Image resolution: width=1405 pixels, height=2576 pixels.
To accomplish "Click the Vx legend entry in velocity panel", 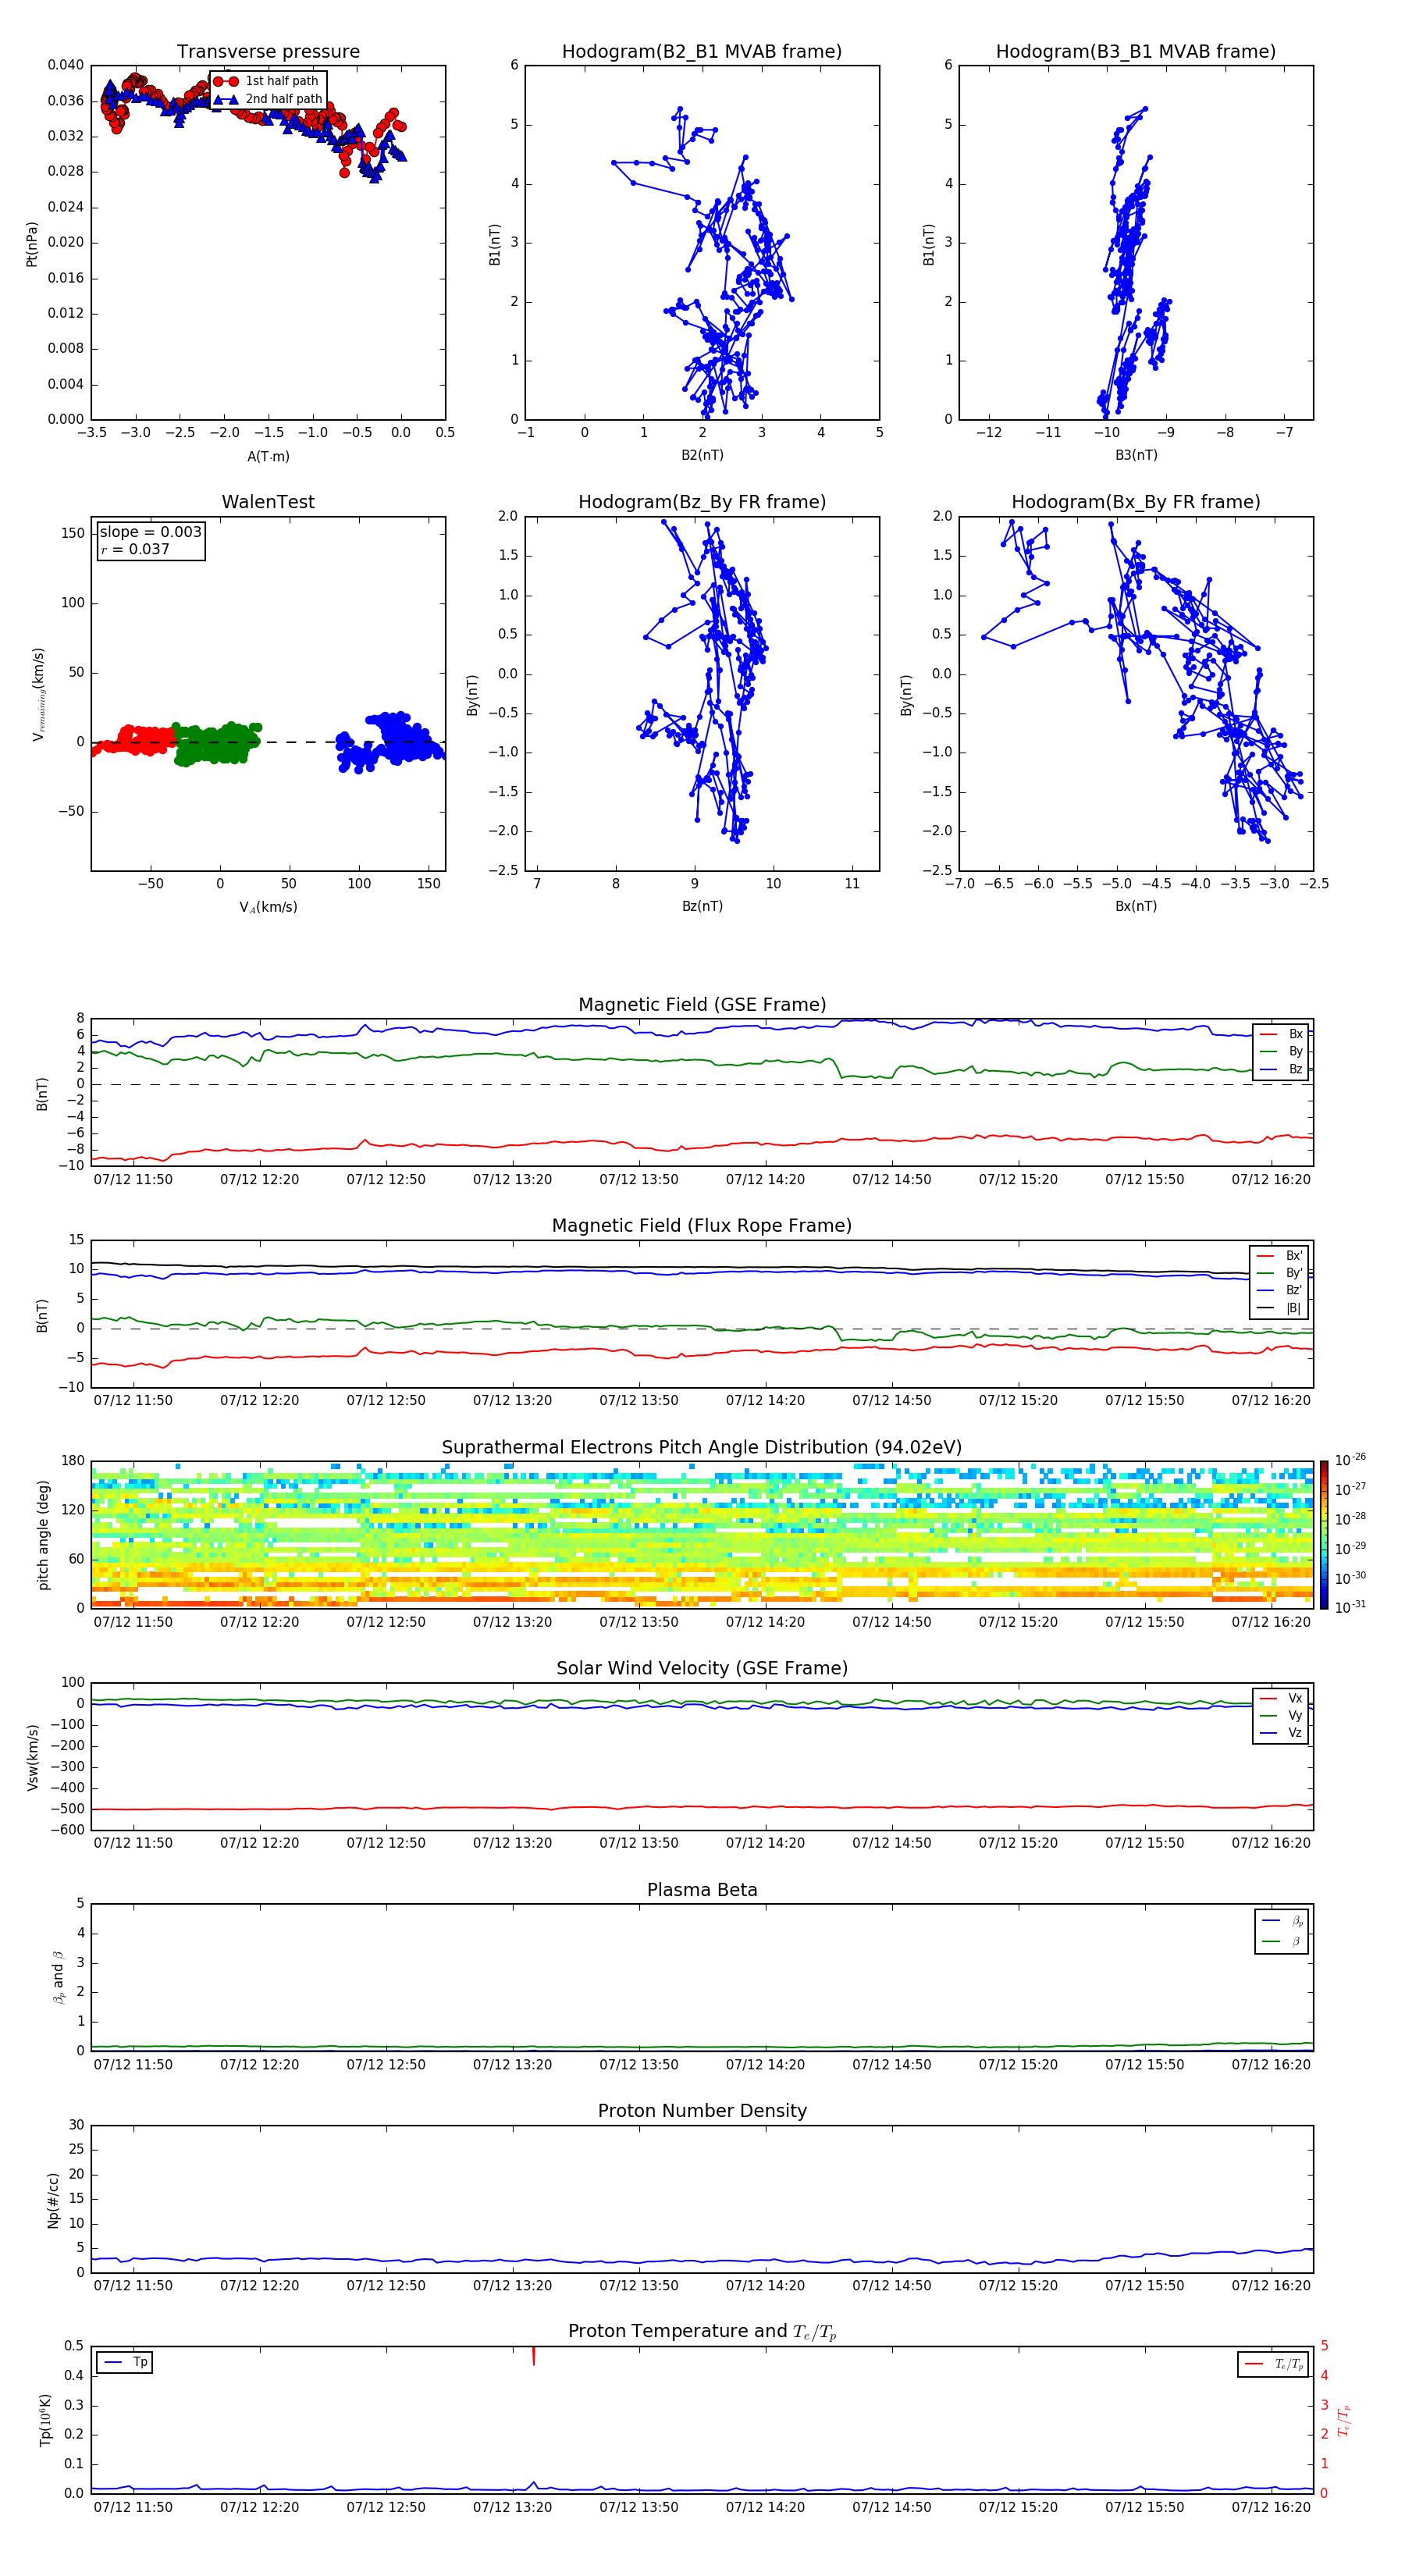I will (1281, 1699).
